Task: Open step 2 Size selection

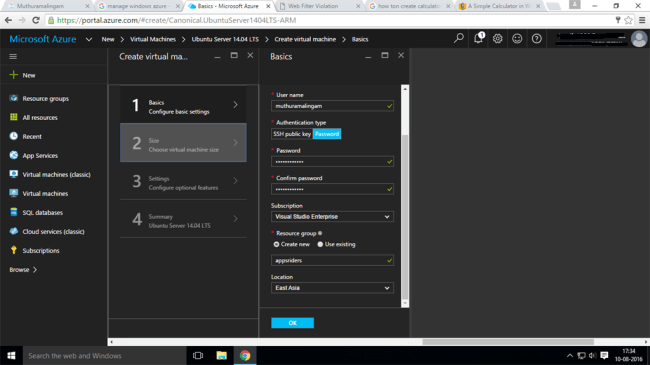Action: pos(183,142)
